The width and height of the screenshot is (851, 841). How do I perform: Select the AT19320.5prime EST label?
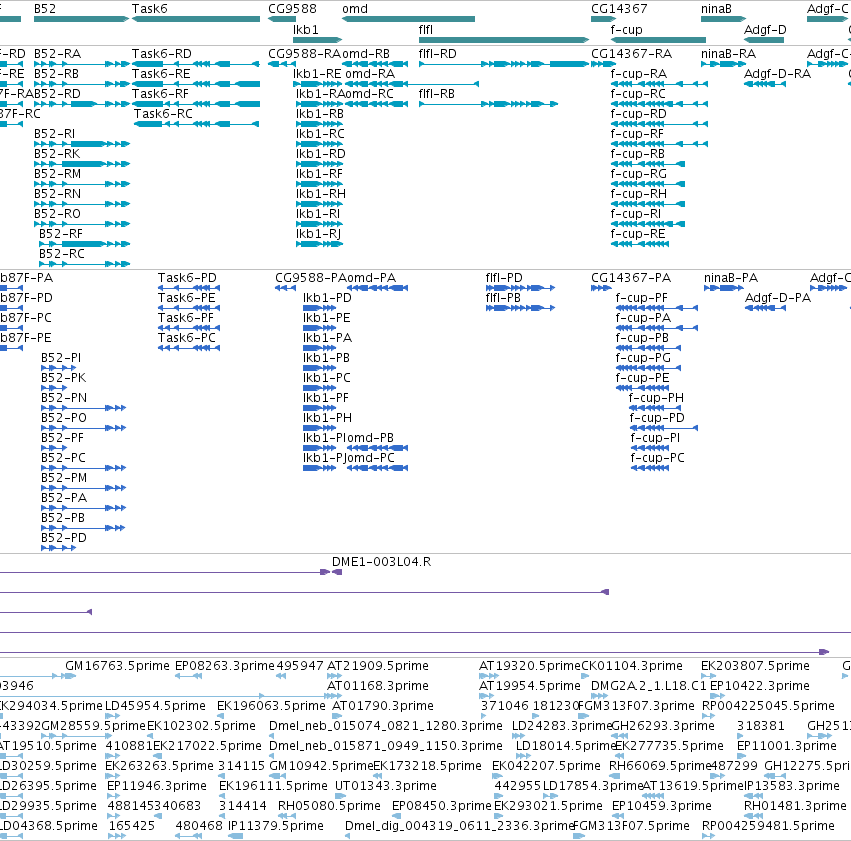pyautogui.click(x=530, y=666)
